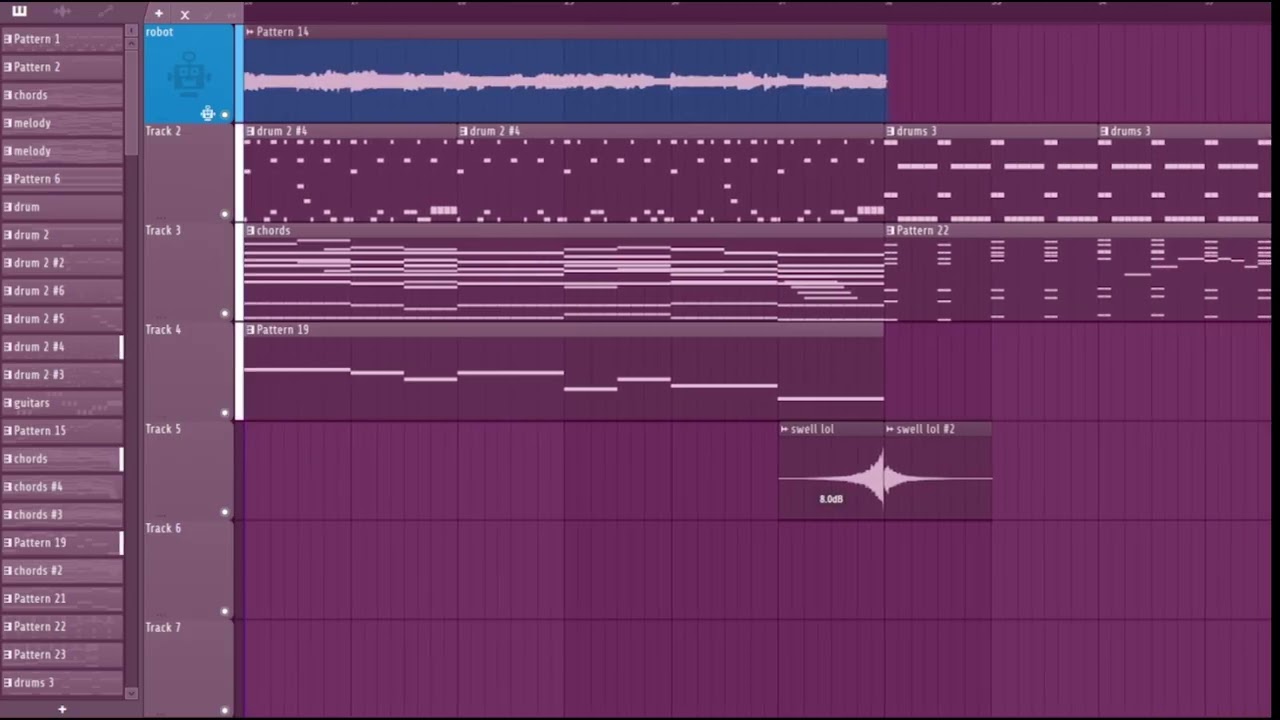The image size is (1280, 720).
Task: Select Pattern 22 in the pattern list
Action: coord(62,627)
